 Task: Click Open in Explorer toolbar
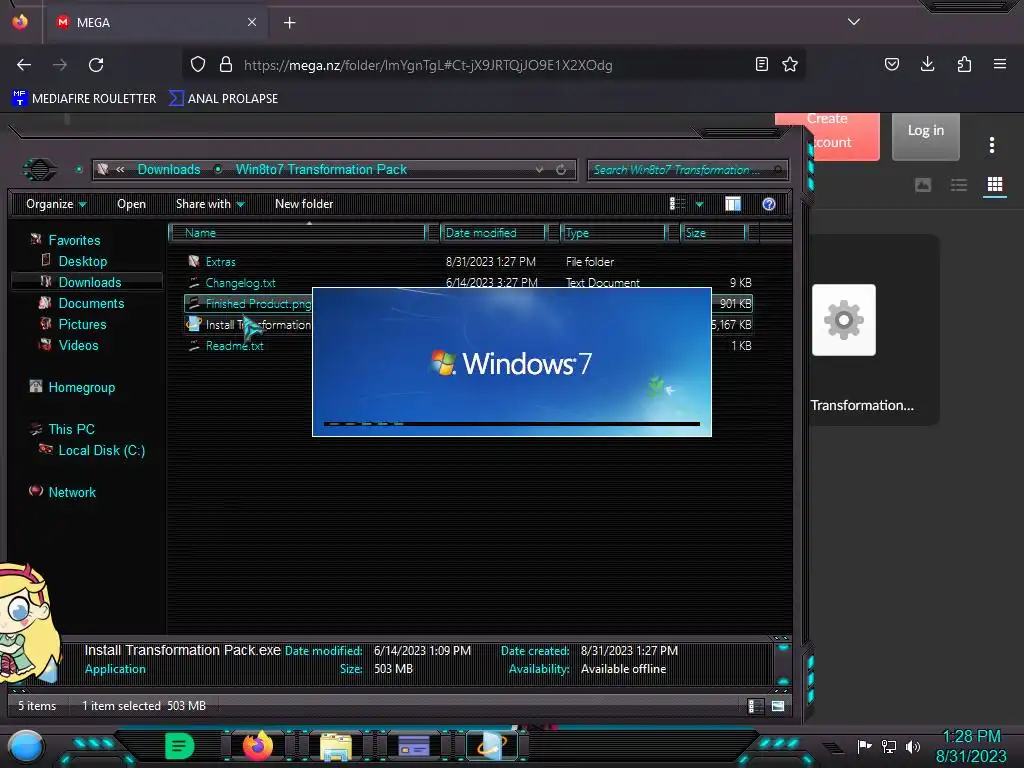click(x=131, y=204)
